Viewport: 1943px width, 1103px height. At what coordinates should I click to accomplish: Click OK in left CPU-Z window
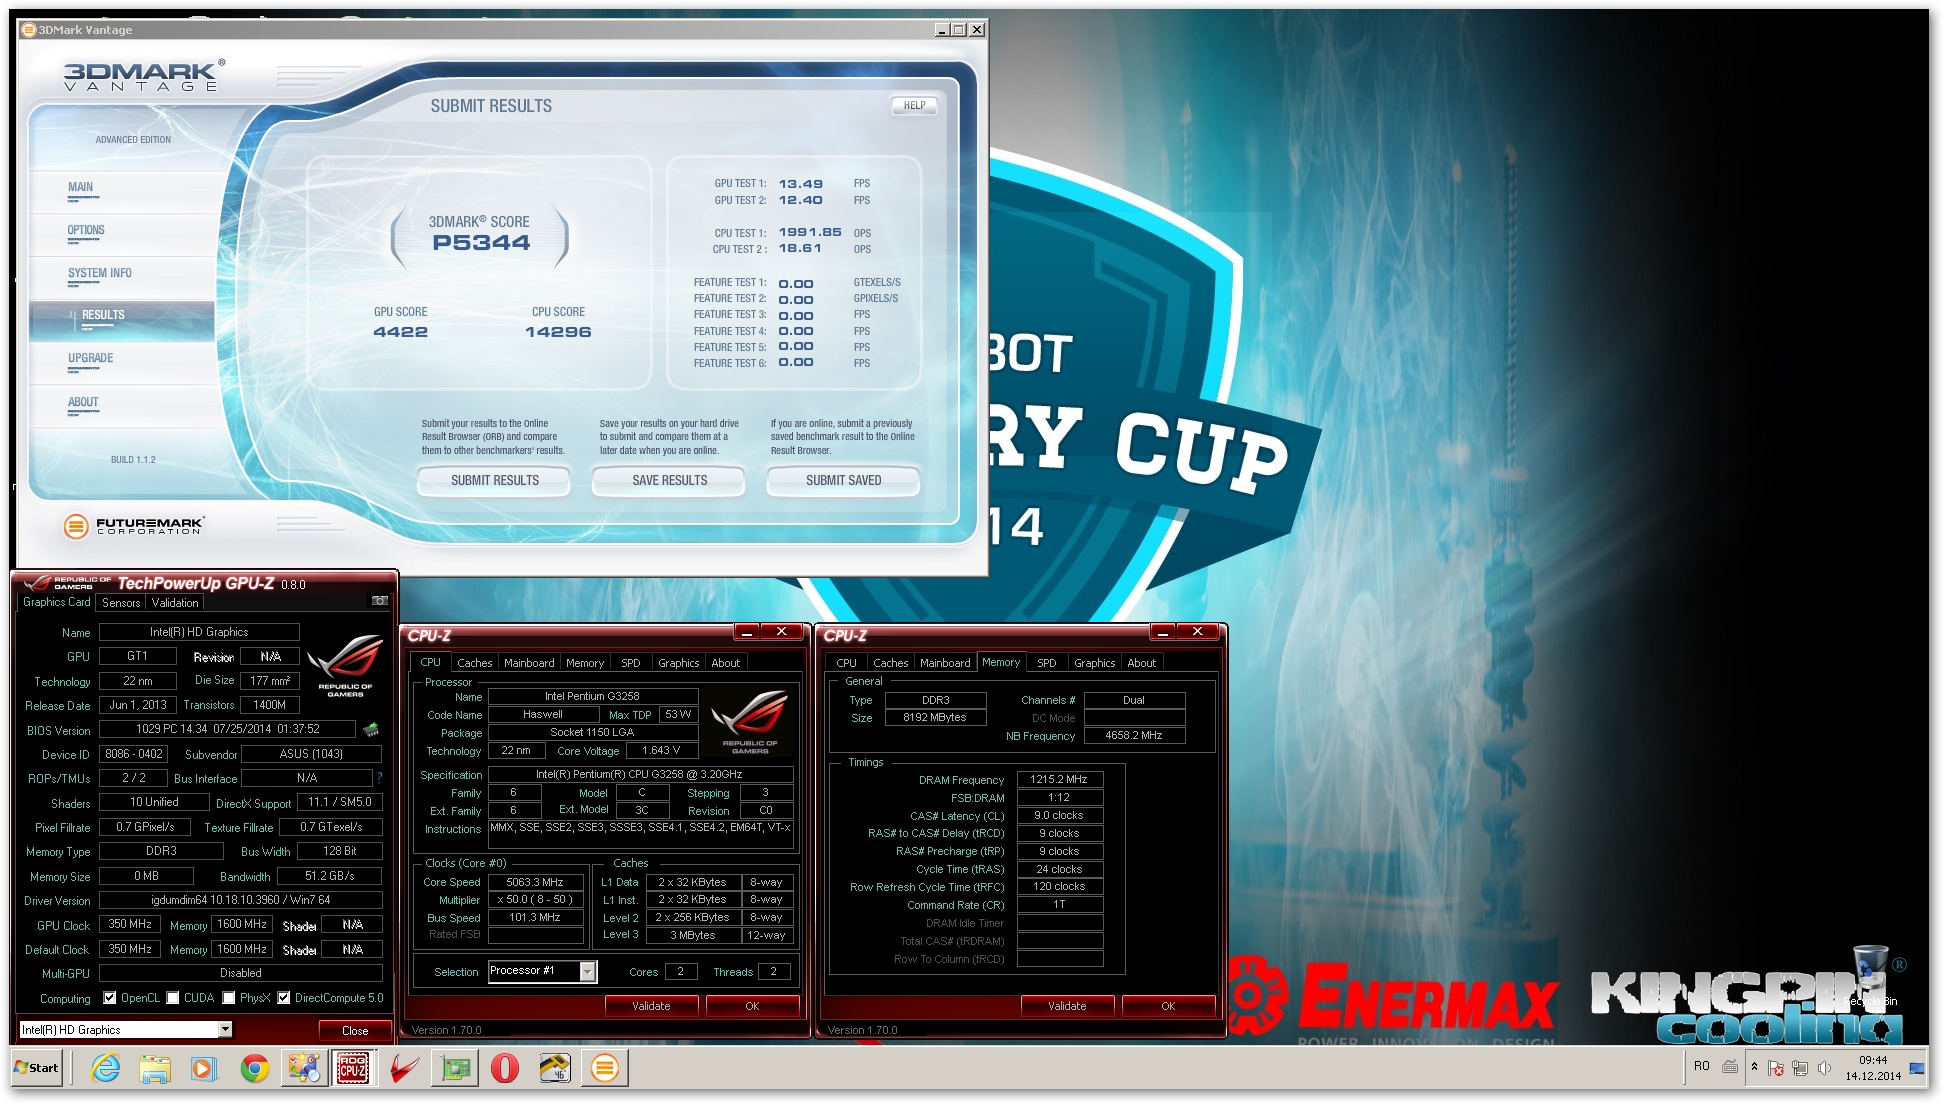[752, 1006]
